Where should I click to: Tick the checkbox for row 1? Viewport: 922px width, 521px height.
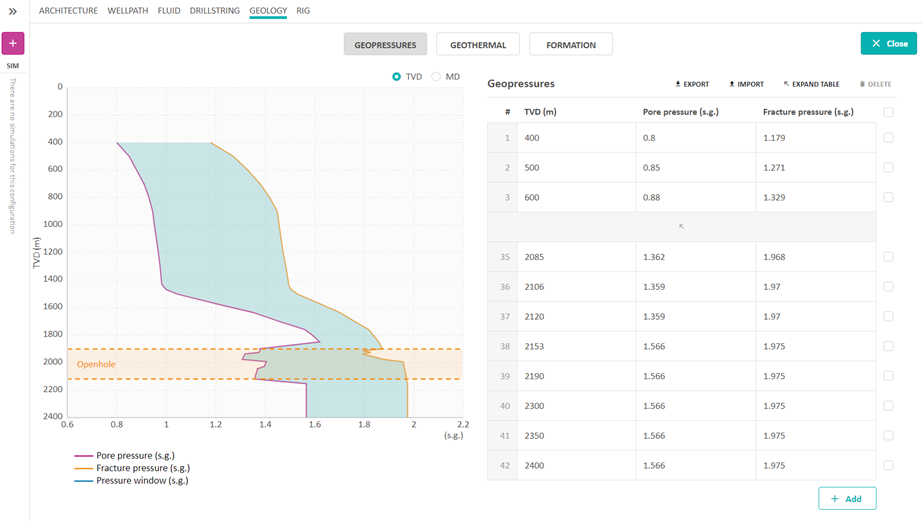point(888,138)
